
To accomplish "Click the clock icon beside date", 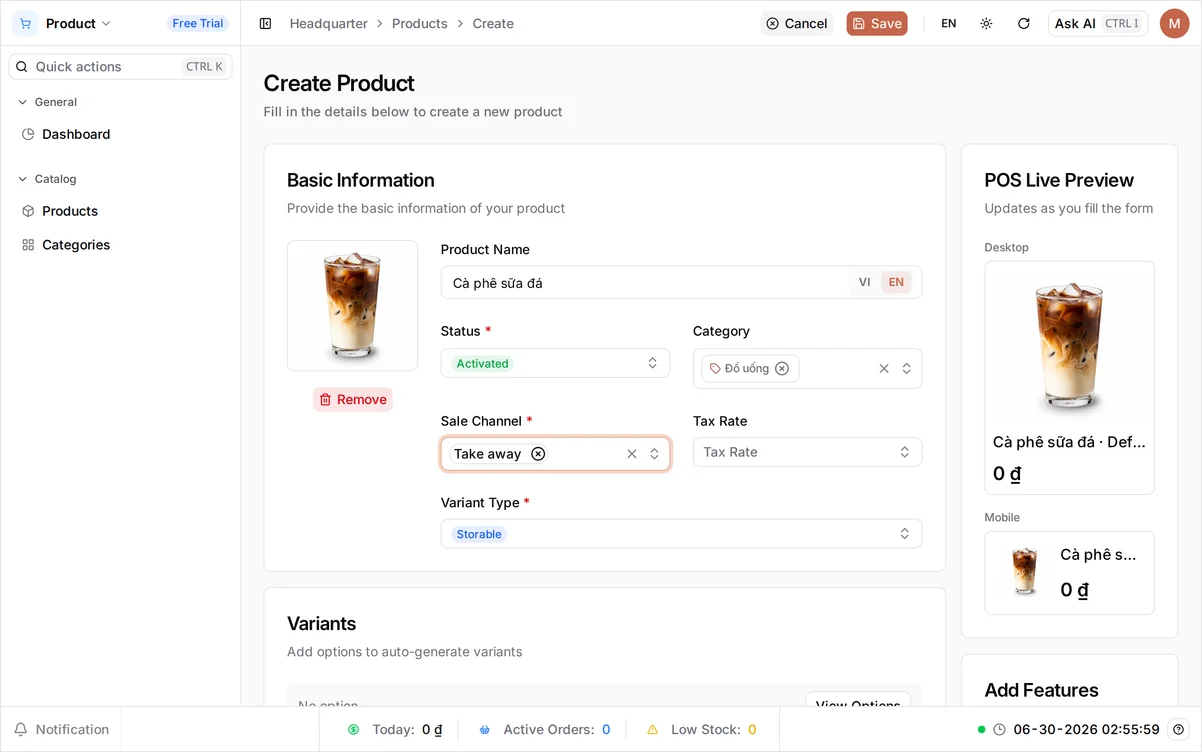I will click(999, 730).
